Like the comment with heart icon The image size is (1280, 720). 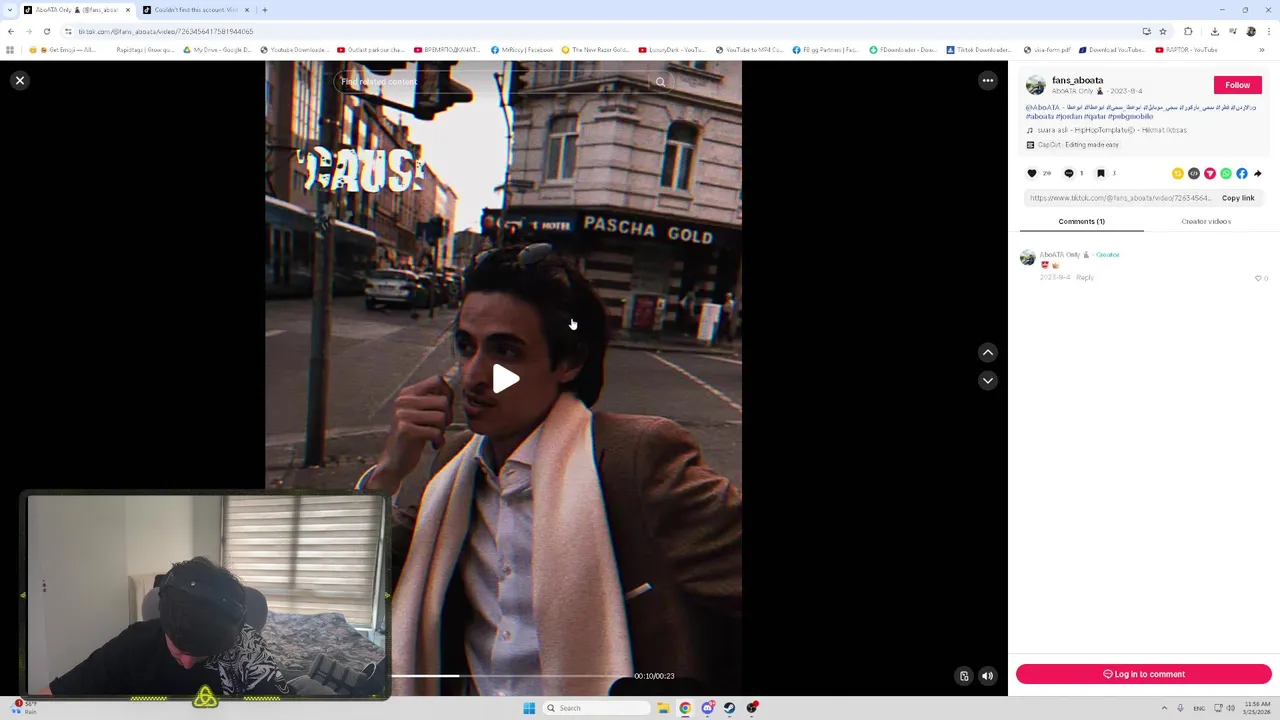(x=1258, y=278)
